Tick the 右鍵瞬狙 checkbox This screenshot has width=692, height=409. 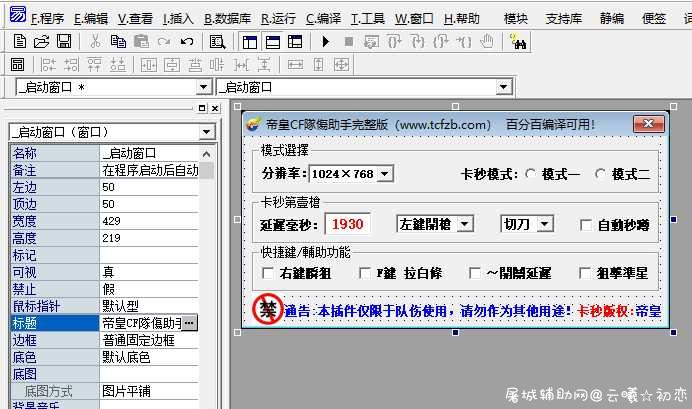pos(267,273)
